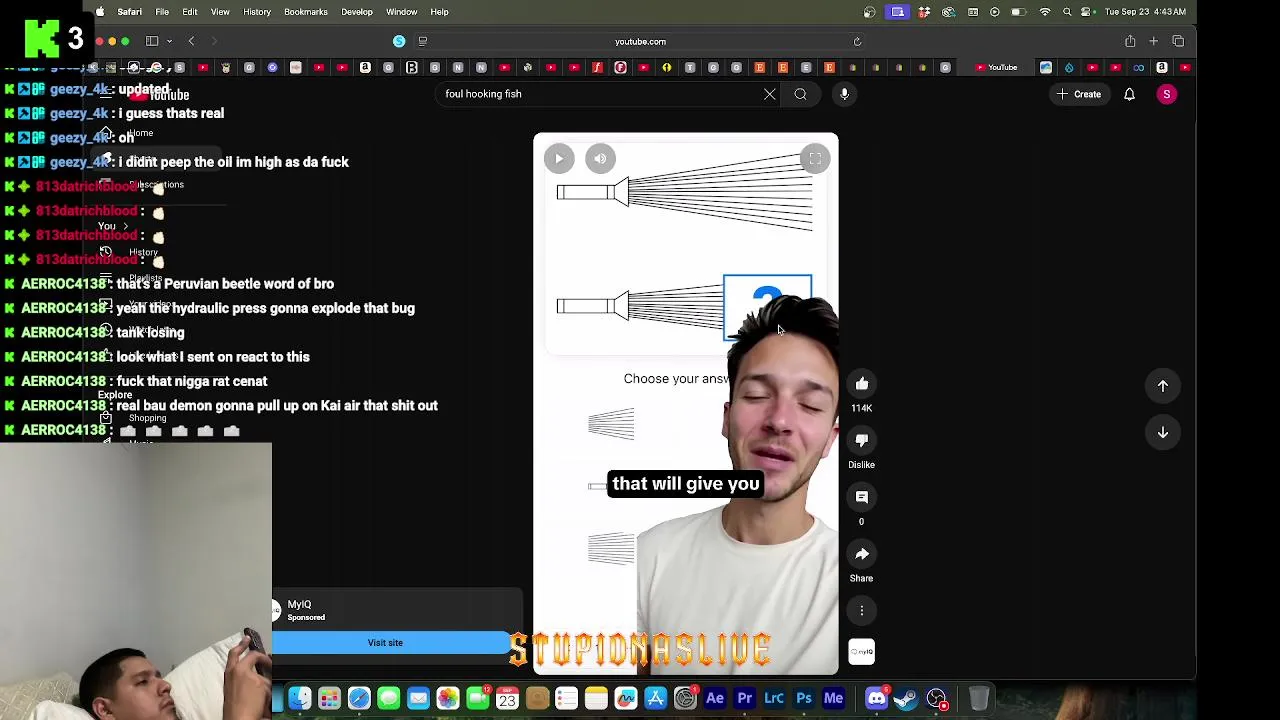The width and height of the screenshot is (1280, 720).
Task: Open the Shopping sidebar item
Action: tap(147, 418)
